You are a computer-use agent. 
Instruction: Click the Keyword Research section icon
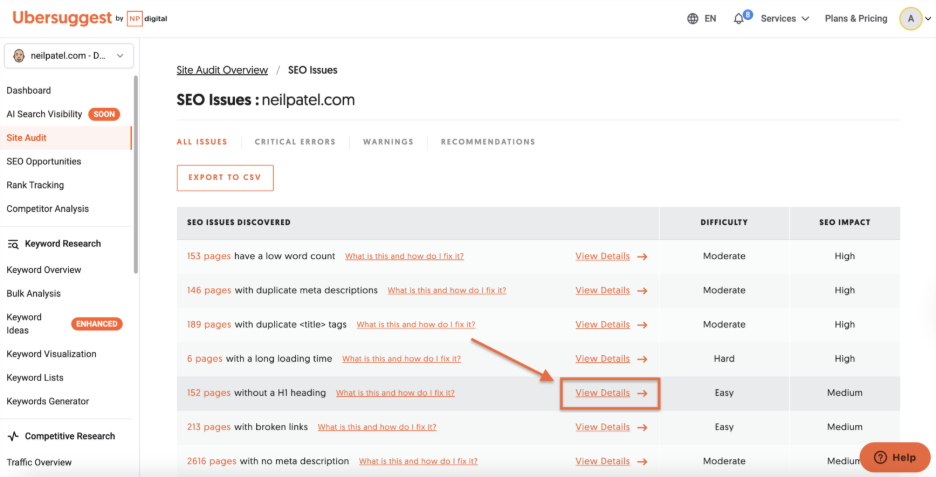point(13,244)
